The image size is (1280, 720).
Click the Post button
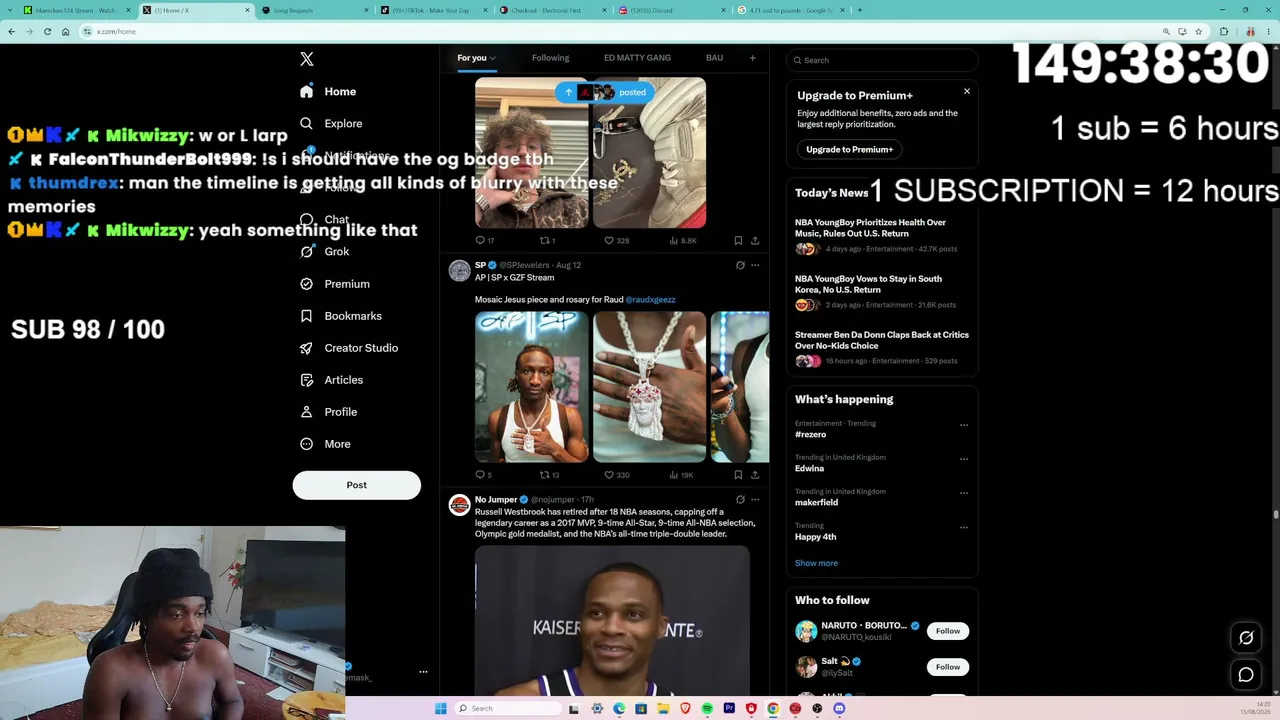[357, 485]
